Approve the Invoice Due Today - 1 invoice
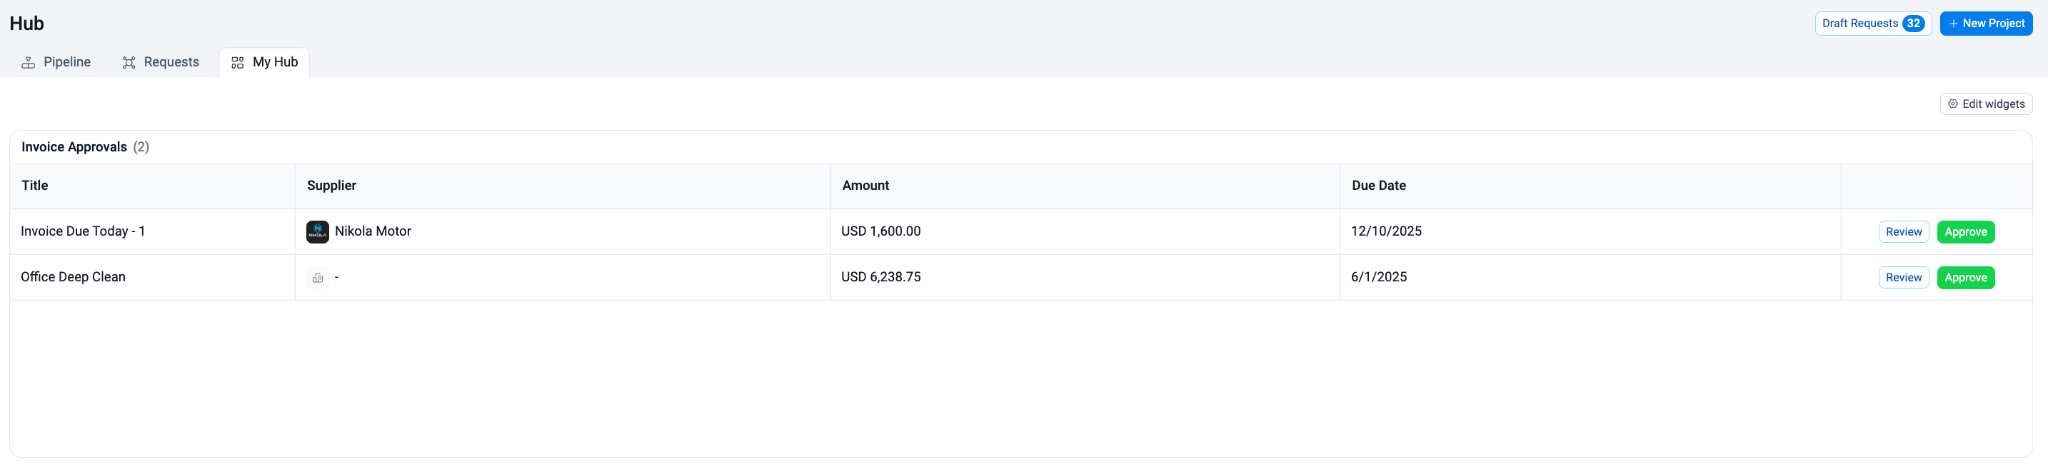 pos(1965,232)
